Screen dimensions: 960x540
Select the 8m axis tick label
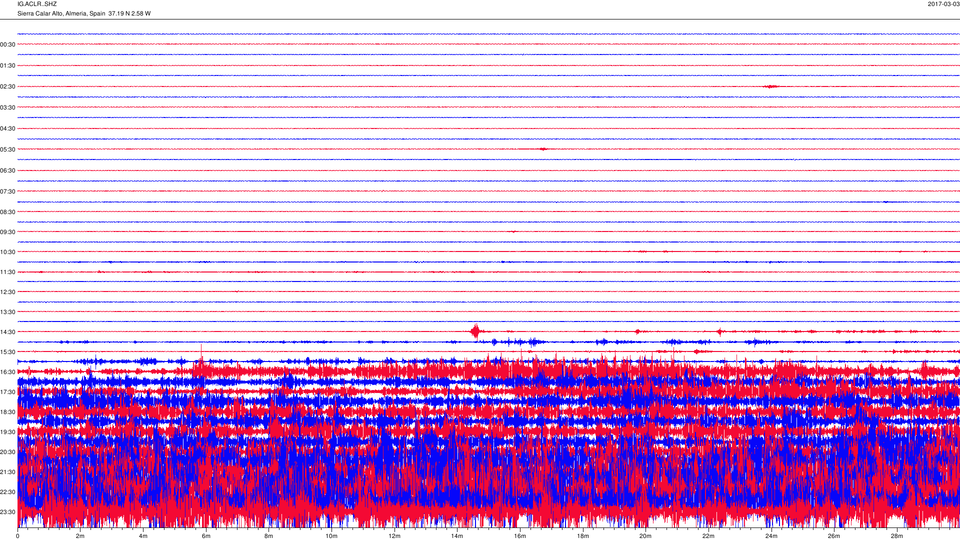(x=269, y=536)
